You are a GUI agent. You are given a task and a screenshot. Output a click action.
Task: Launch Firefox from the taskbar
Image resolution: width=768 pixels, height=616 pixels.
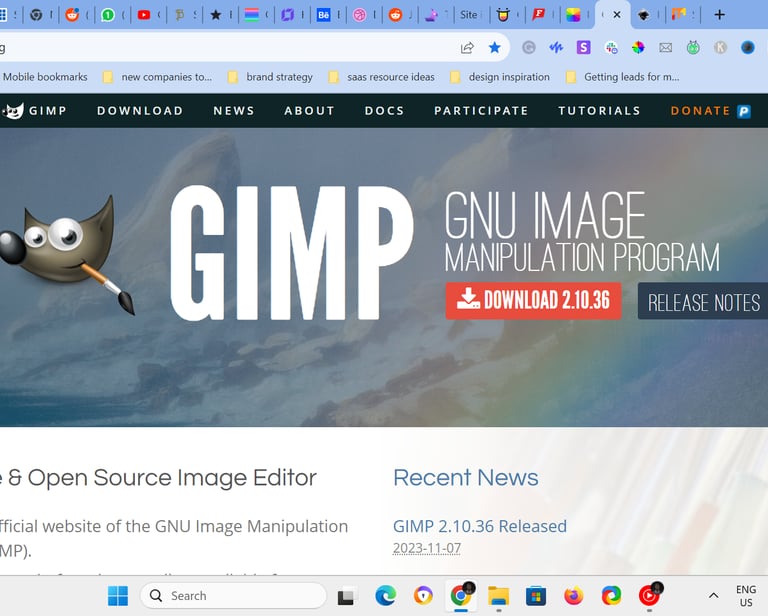(574, 596)
